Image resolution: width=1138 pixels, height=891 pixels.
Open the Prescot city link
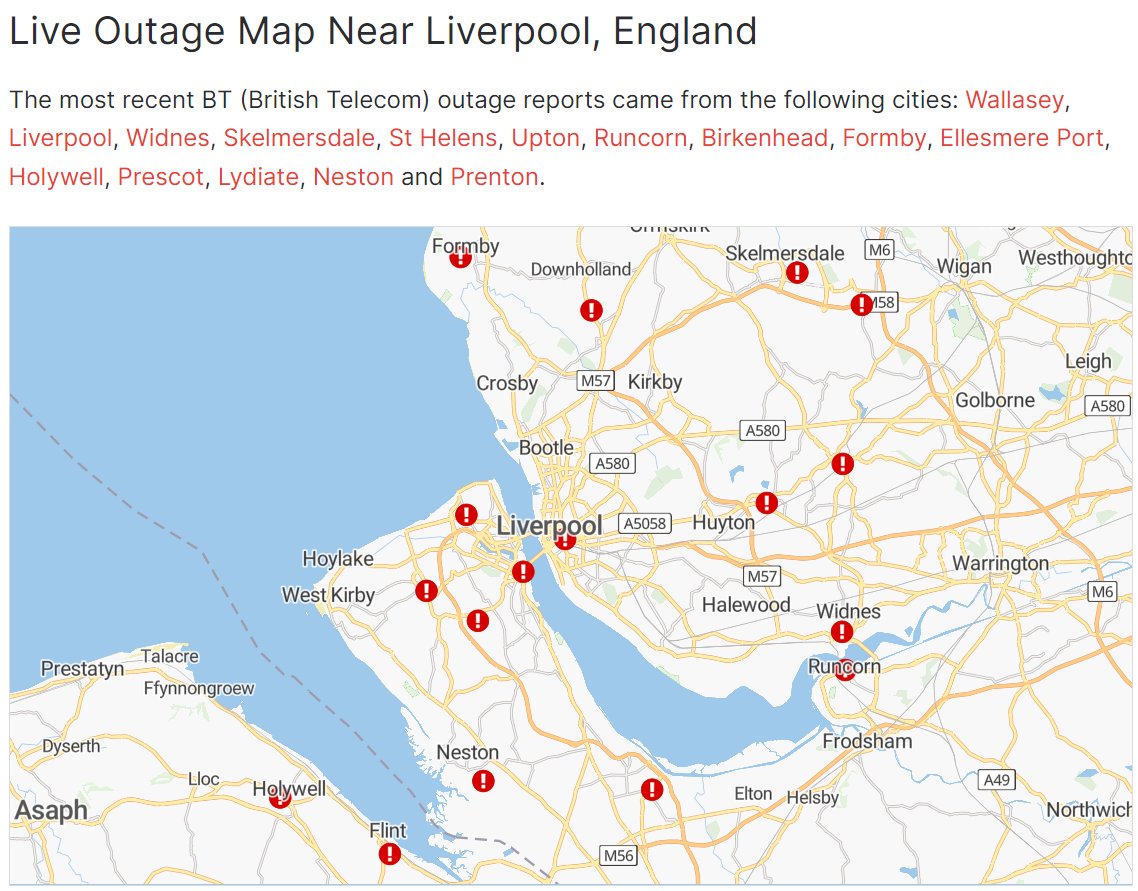point(160,177)
